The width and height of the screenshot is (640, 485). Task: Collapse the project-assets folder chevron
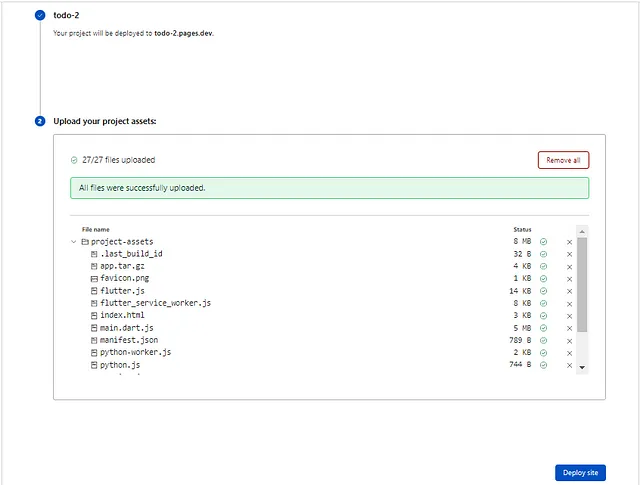74,242
